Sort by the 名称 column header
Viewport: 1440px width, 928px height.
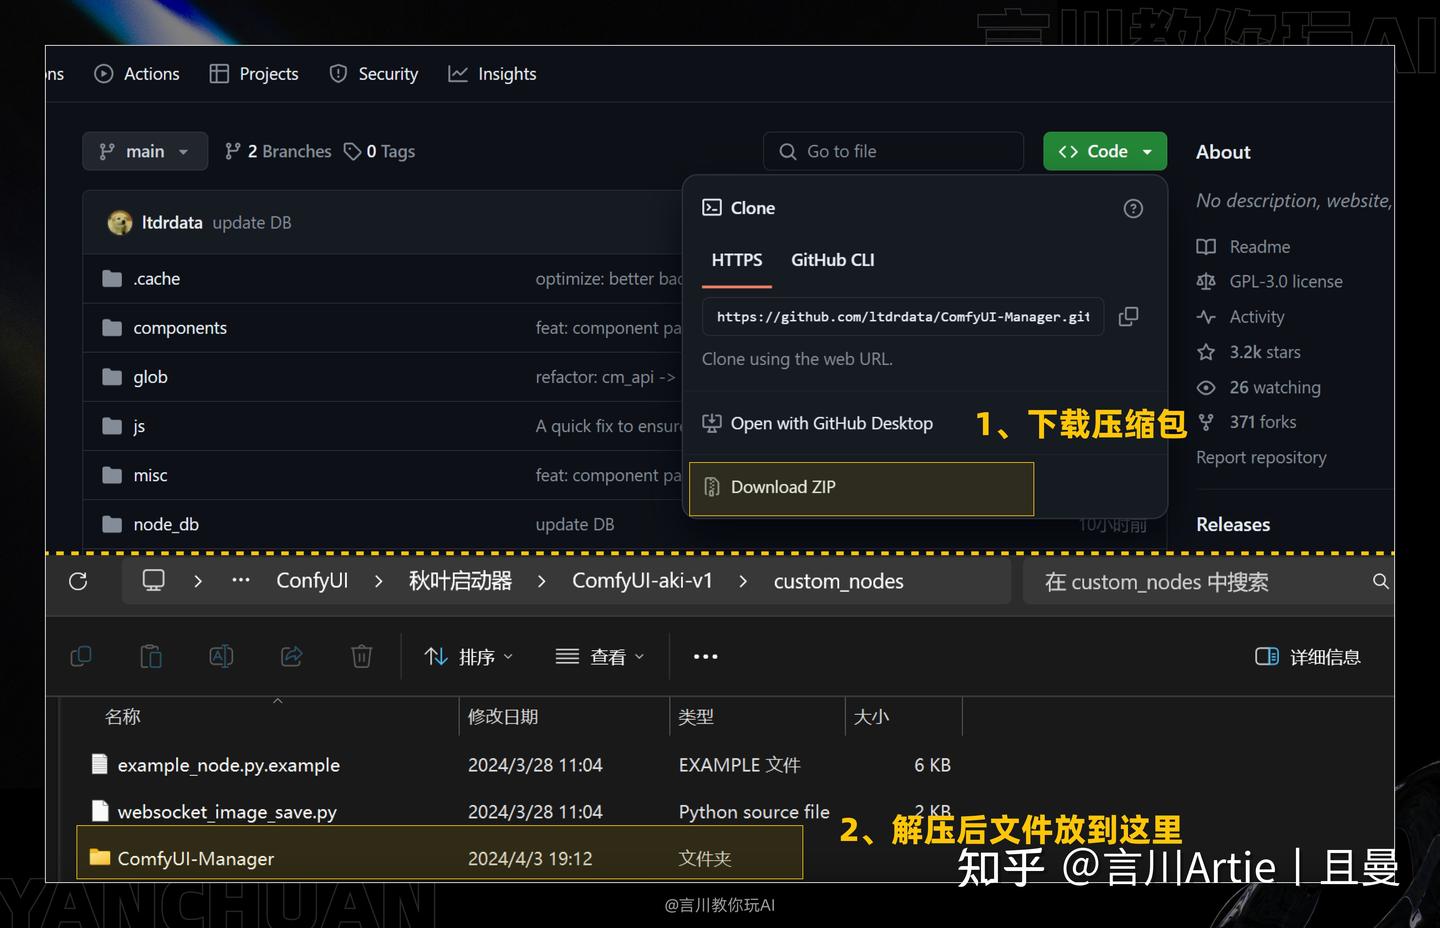[123, 717]
